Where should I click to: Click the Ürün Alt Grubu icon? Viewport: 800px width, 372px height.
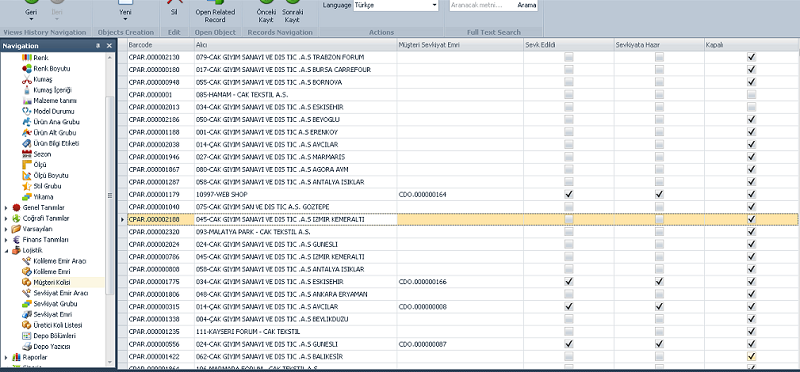27,133
